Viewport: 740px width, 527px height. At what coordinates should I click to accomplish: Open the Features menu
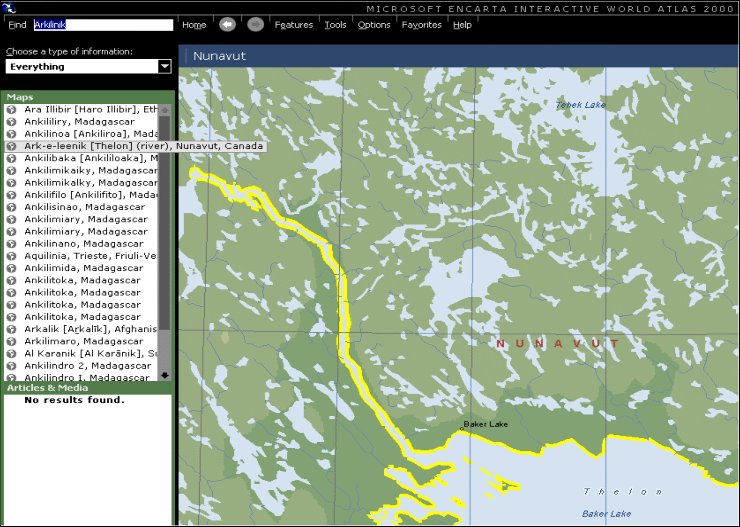pyautogui.click(x=294, y=25)
